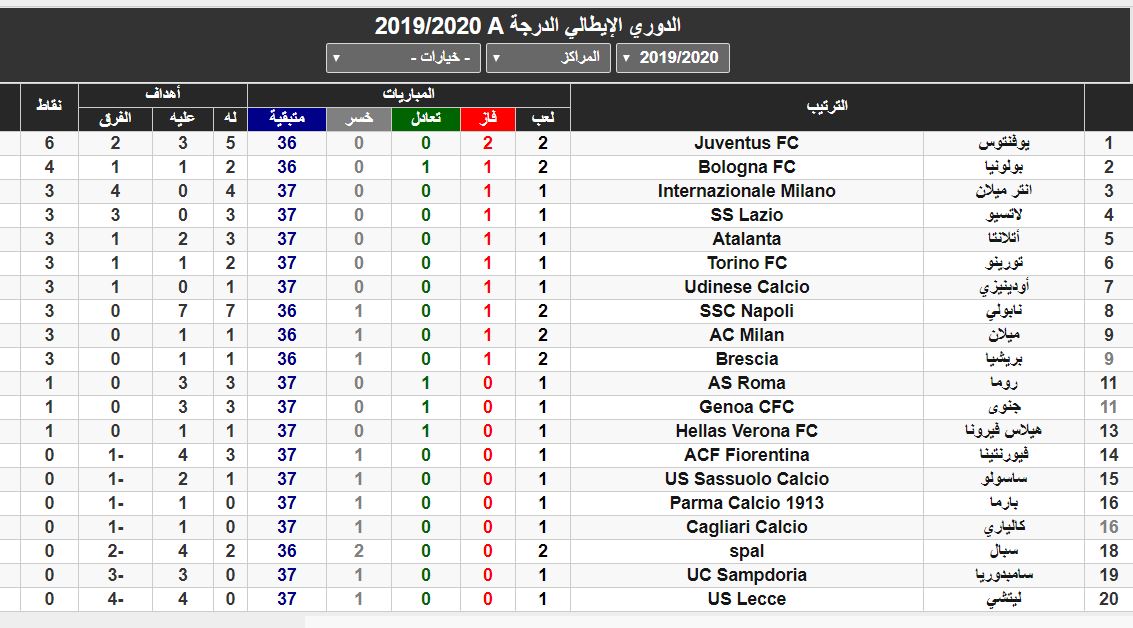
Task: Click the red فاز column header
Action: (x=487, y=119)
